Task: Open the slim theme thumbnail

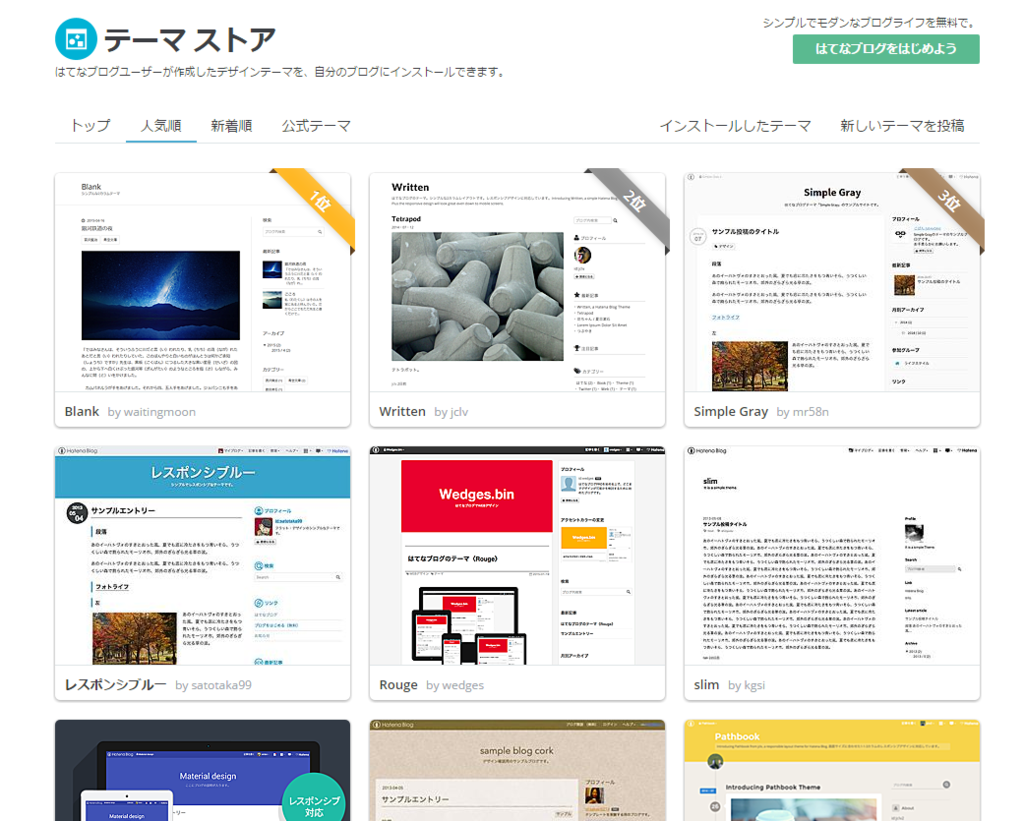Action: tap(832, 556)
